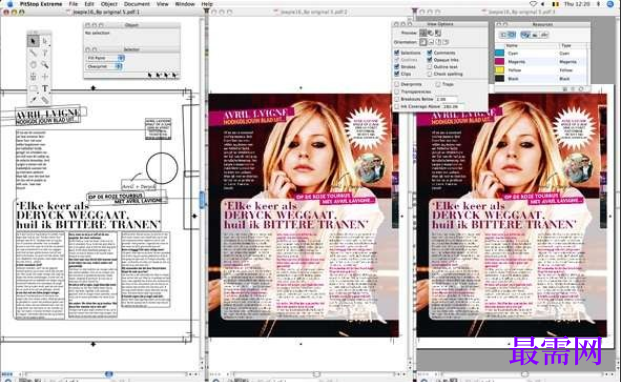Enable the Outline text checkbox
Viewport: 621px width, 382px height.
tap(429, 67)
